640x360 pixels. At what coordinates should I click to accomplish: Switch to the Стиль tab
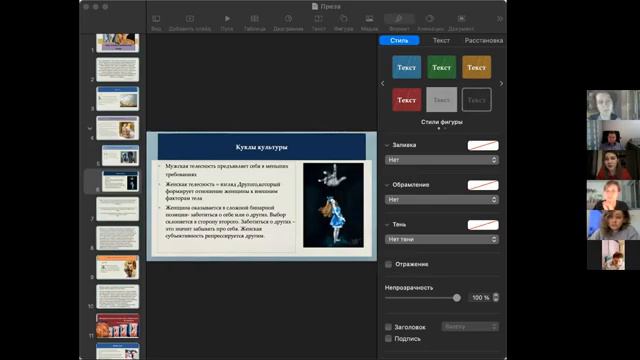click(399, 40)
